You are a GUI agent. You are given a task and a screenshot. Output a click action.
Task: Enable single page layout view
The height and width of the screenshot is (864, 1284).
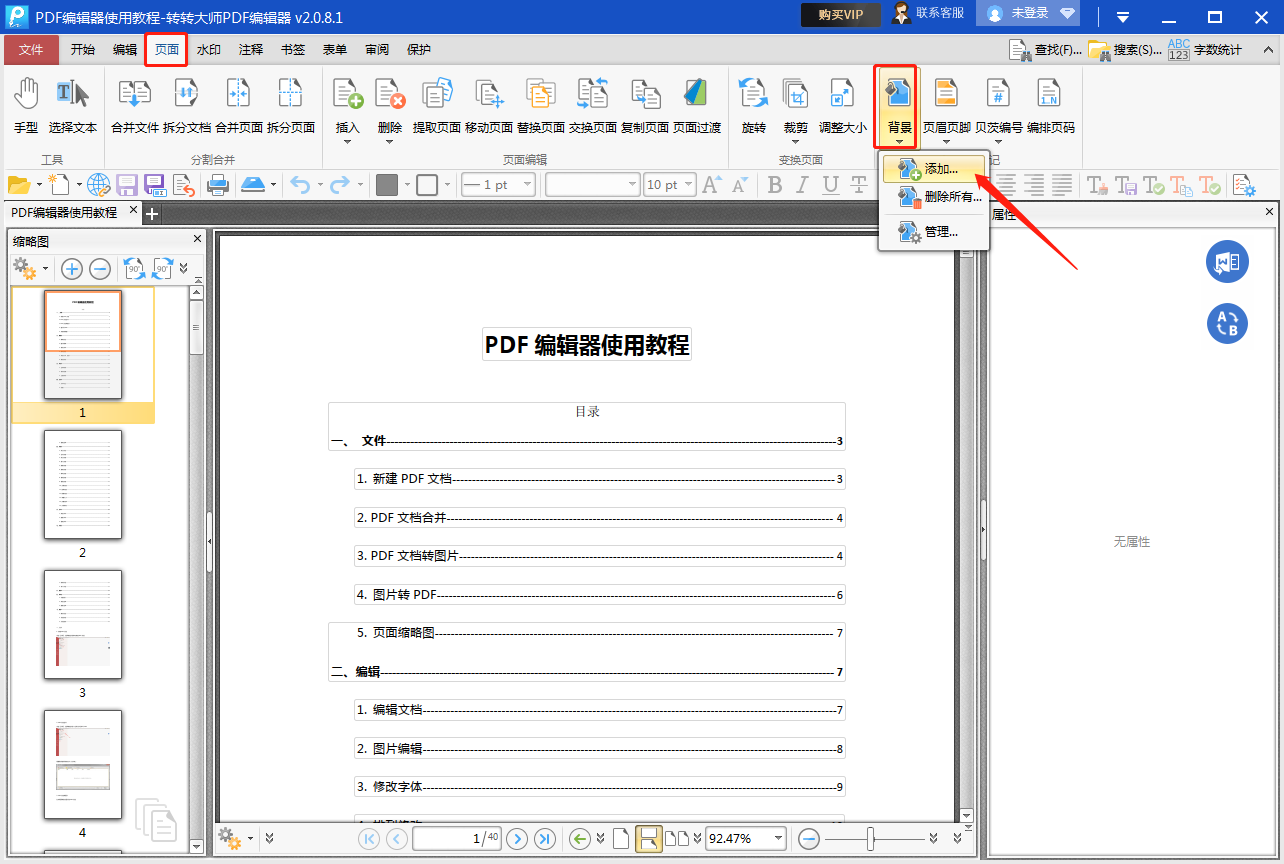(621, 838)
